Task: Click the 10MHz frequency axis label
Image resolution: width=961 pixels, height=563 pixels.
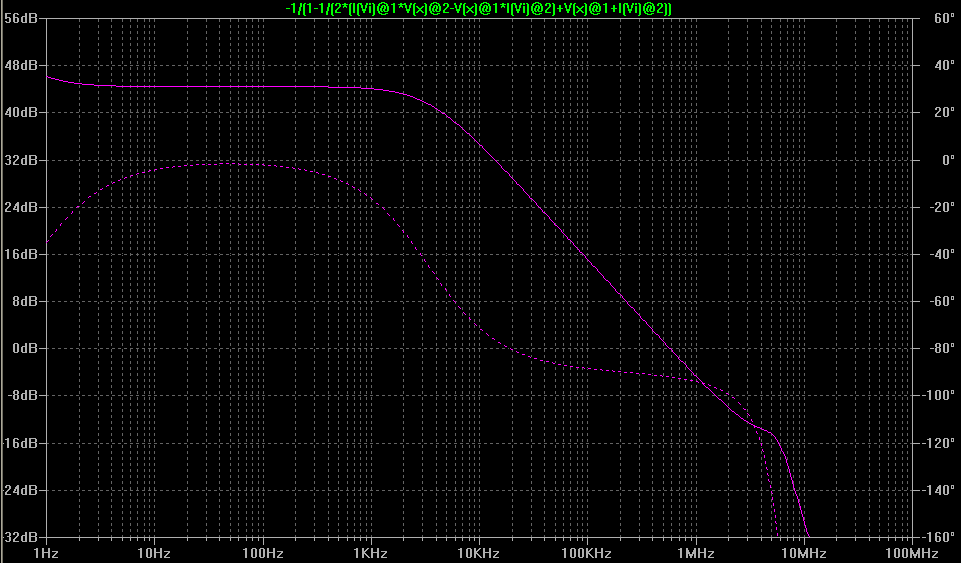Action: coord(804,553)
